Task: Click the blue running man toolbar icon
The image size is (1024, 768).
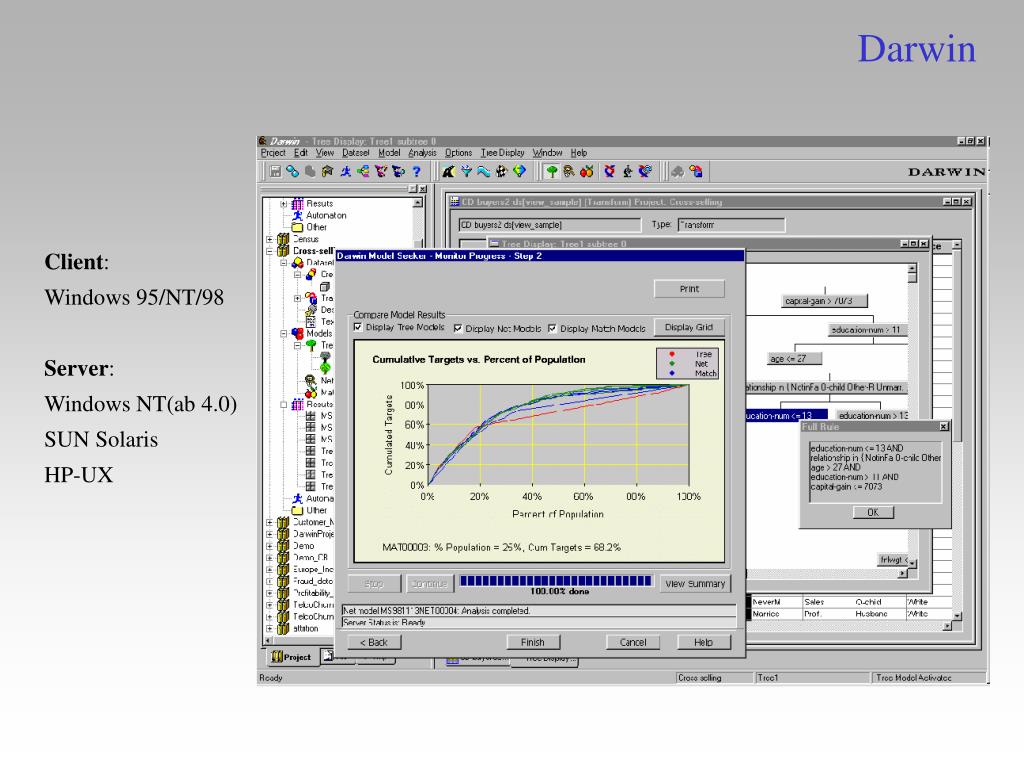Action: (x=345, y=171)
